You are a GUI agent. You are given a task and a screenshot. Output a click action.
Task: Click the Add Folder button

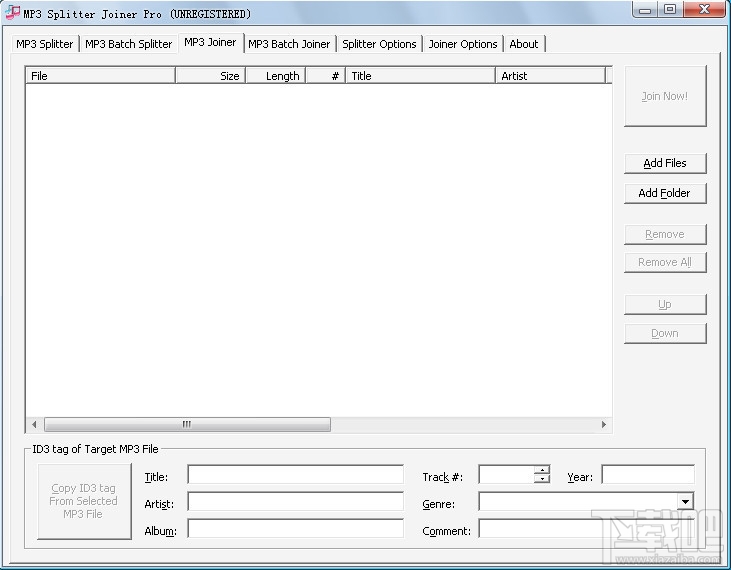point(665,193)
